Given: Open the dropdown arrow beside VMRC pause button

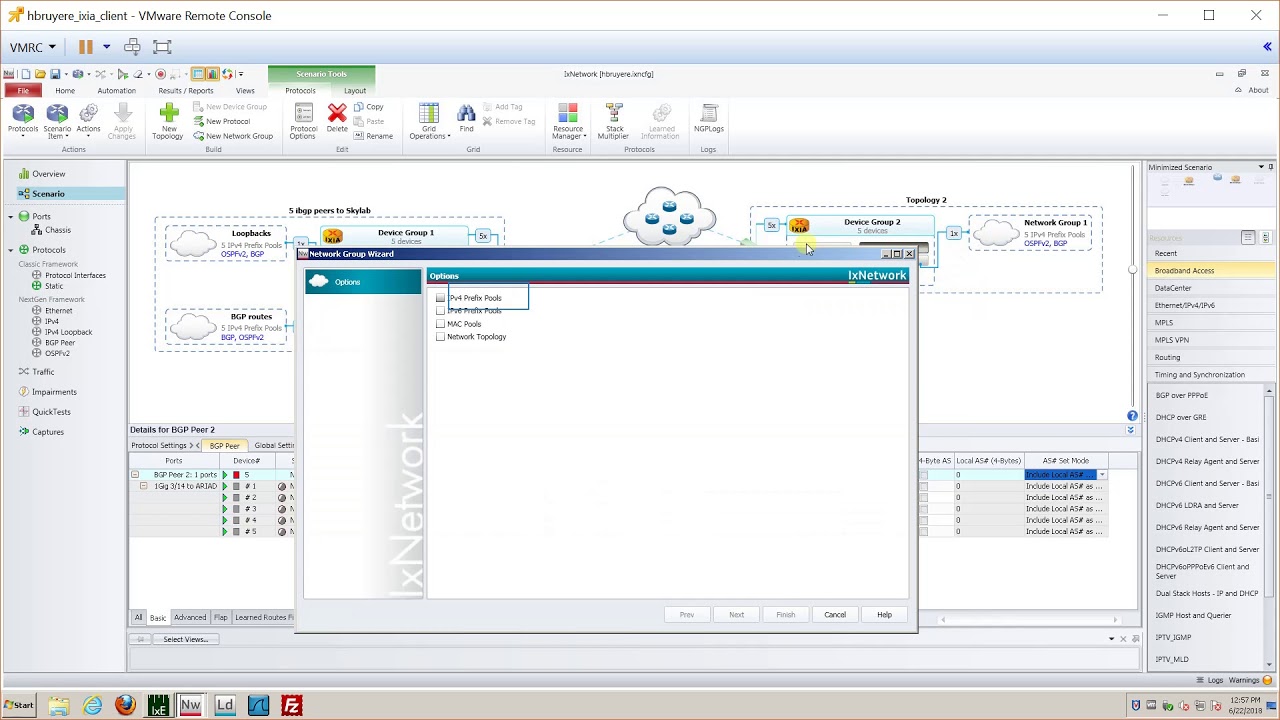Looking at the screenshot, I should point(106,47).
